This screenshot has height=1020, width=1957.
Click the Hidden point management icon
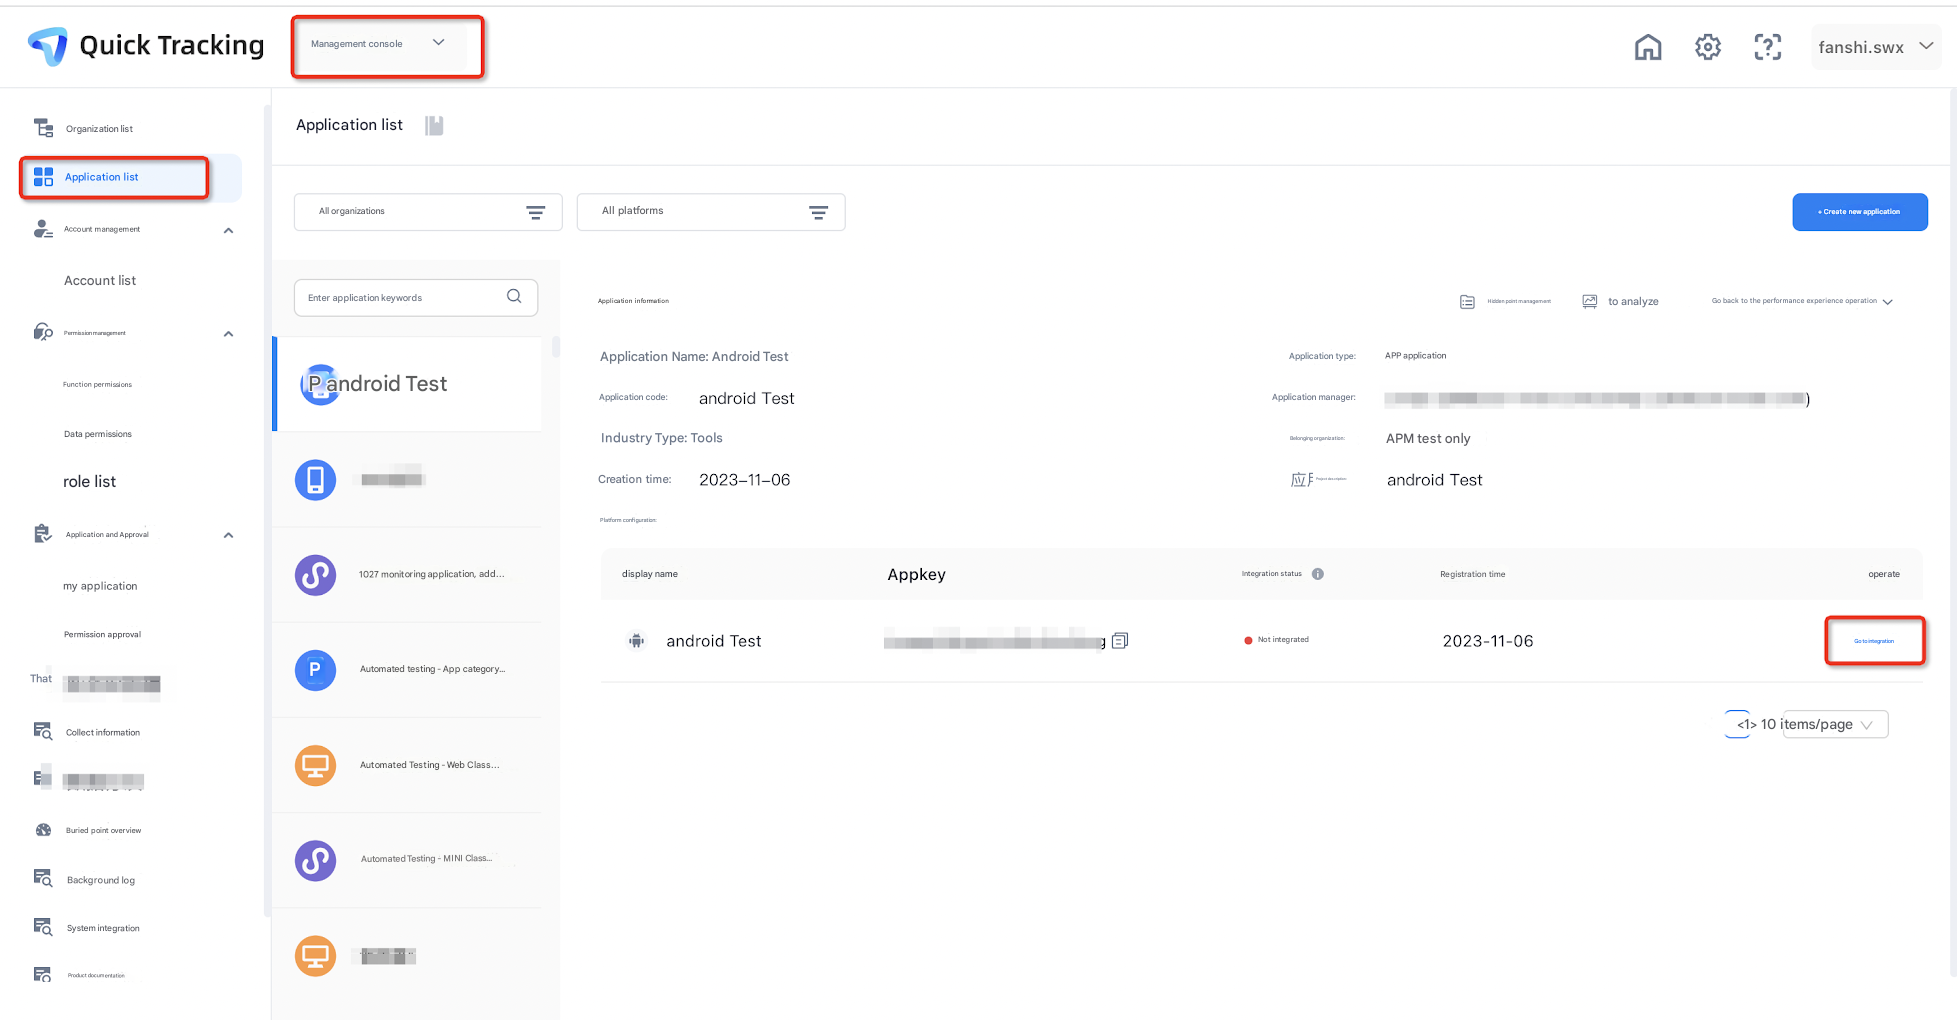1467,301
